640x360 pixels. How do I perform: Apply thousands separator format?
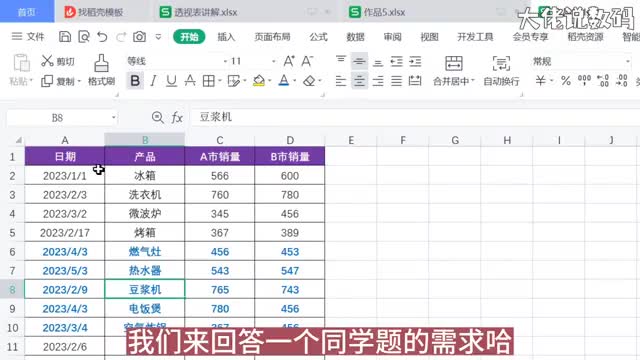tap(584, 80)
